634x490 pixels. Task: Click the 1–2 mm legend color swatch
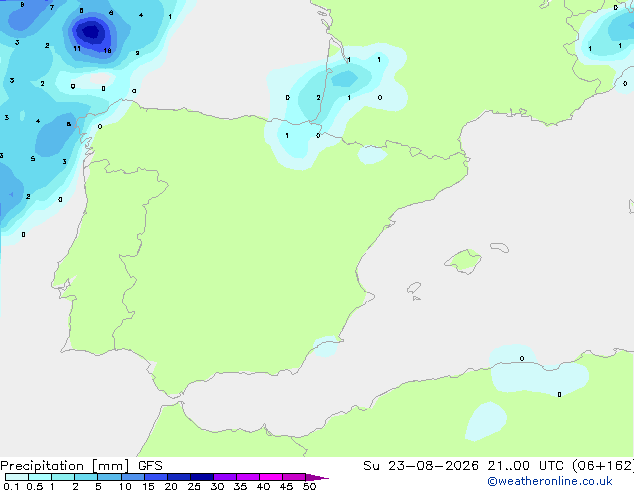tap(63, 477)
